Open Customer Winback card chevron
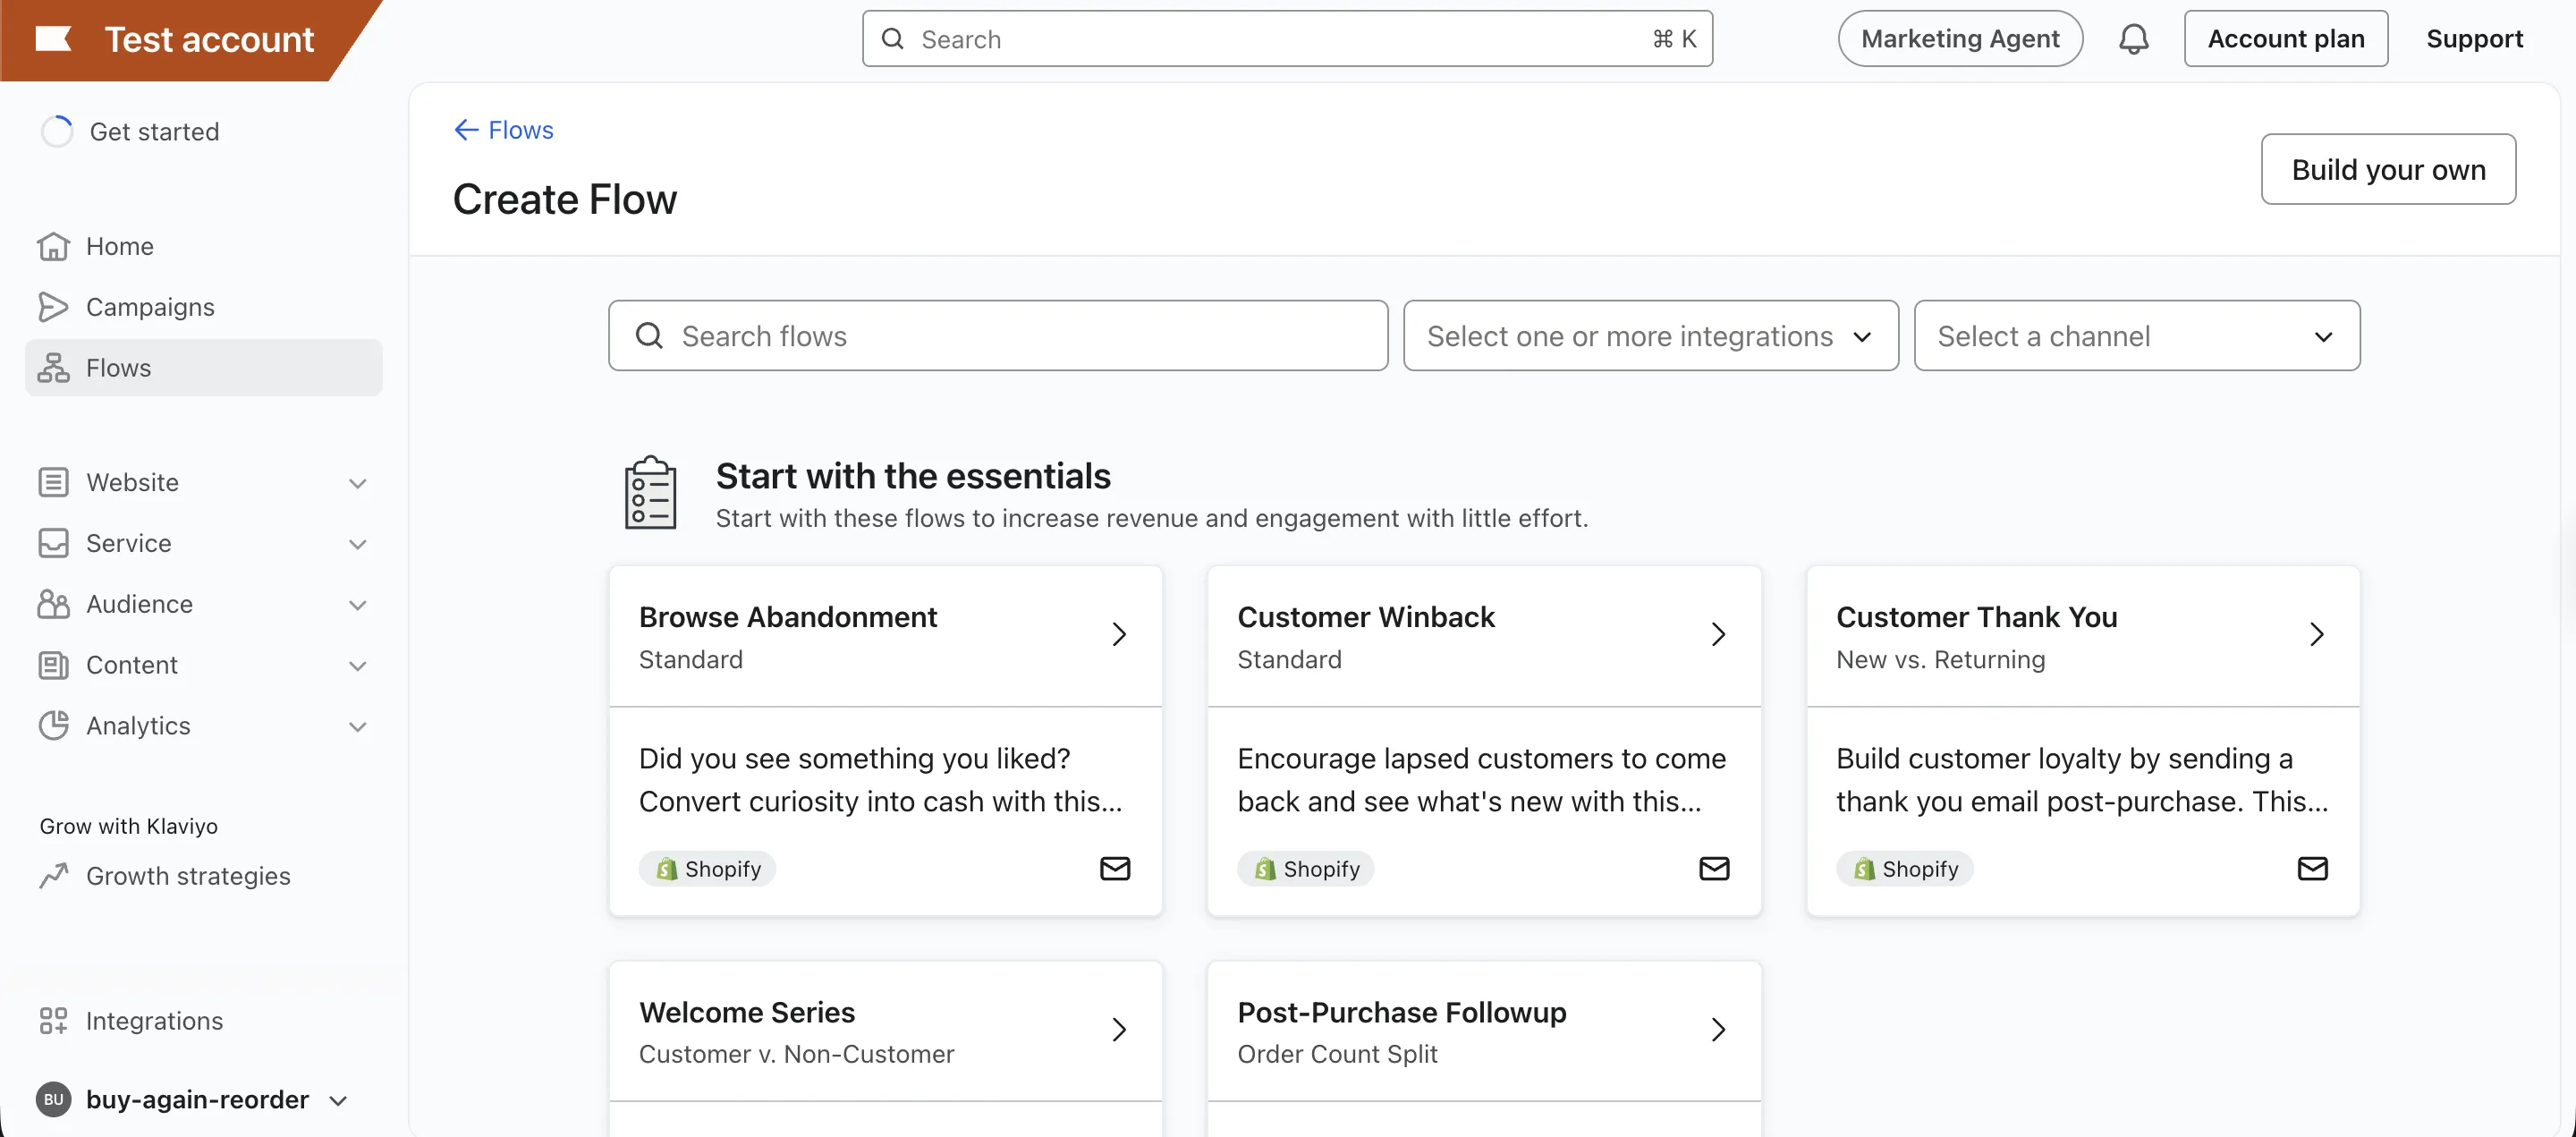The image size is (2576, 1137). (1718, 635)
